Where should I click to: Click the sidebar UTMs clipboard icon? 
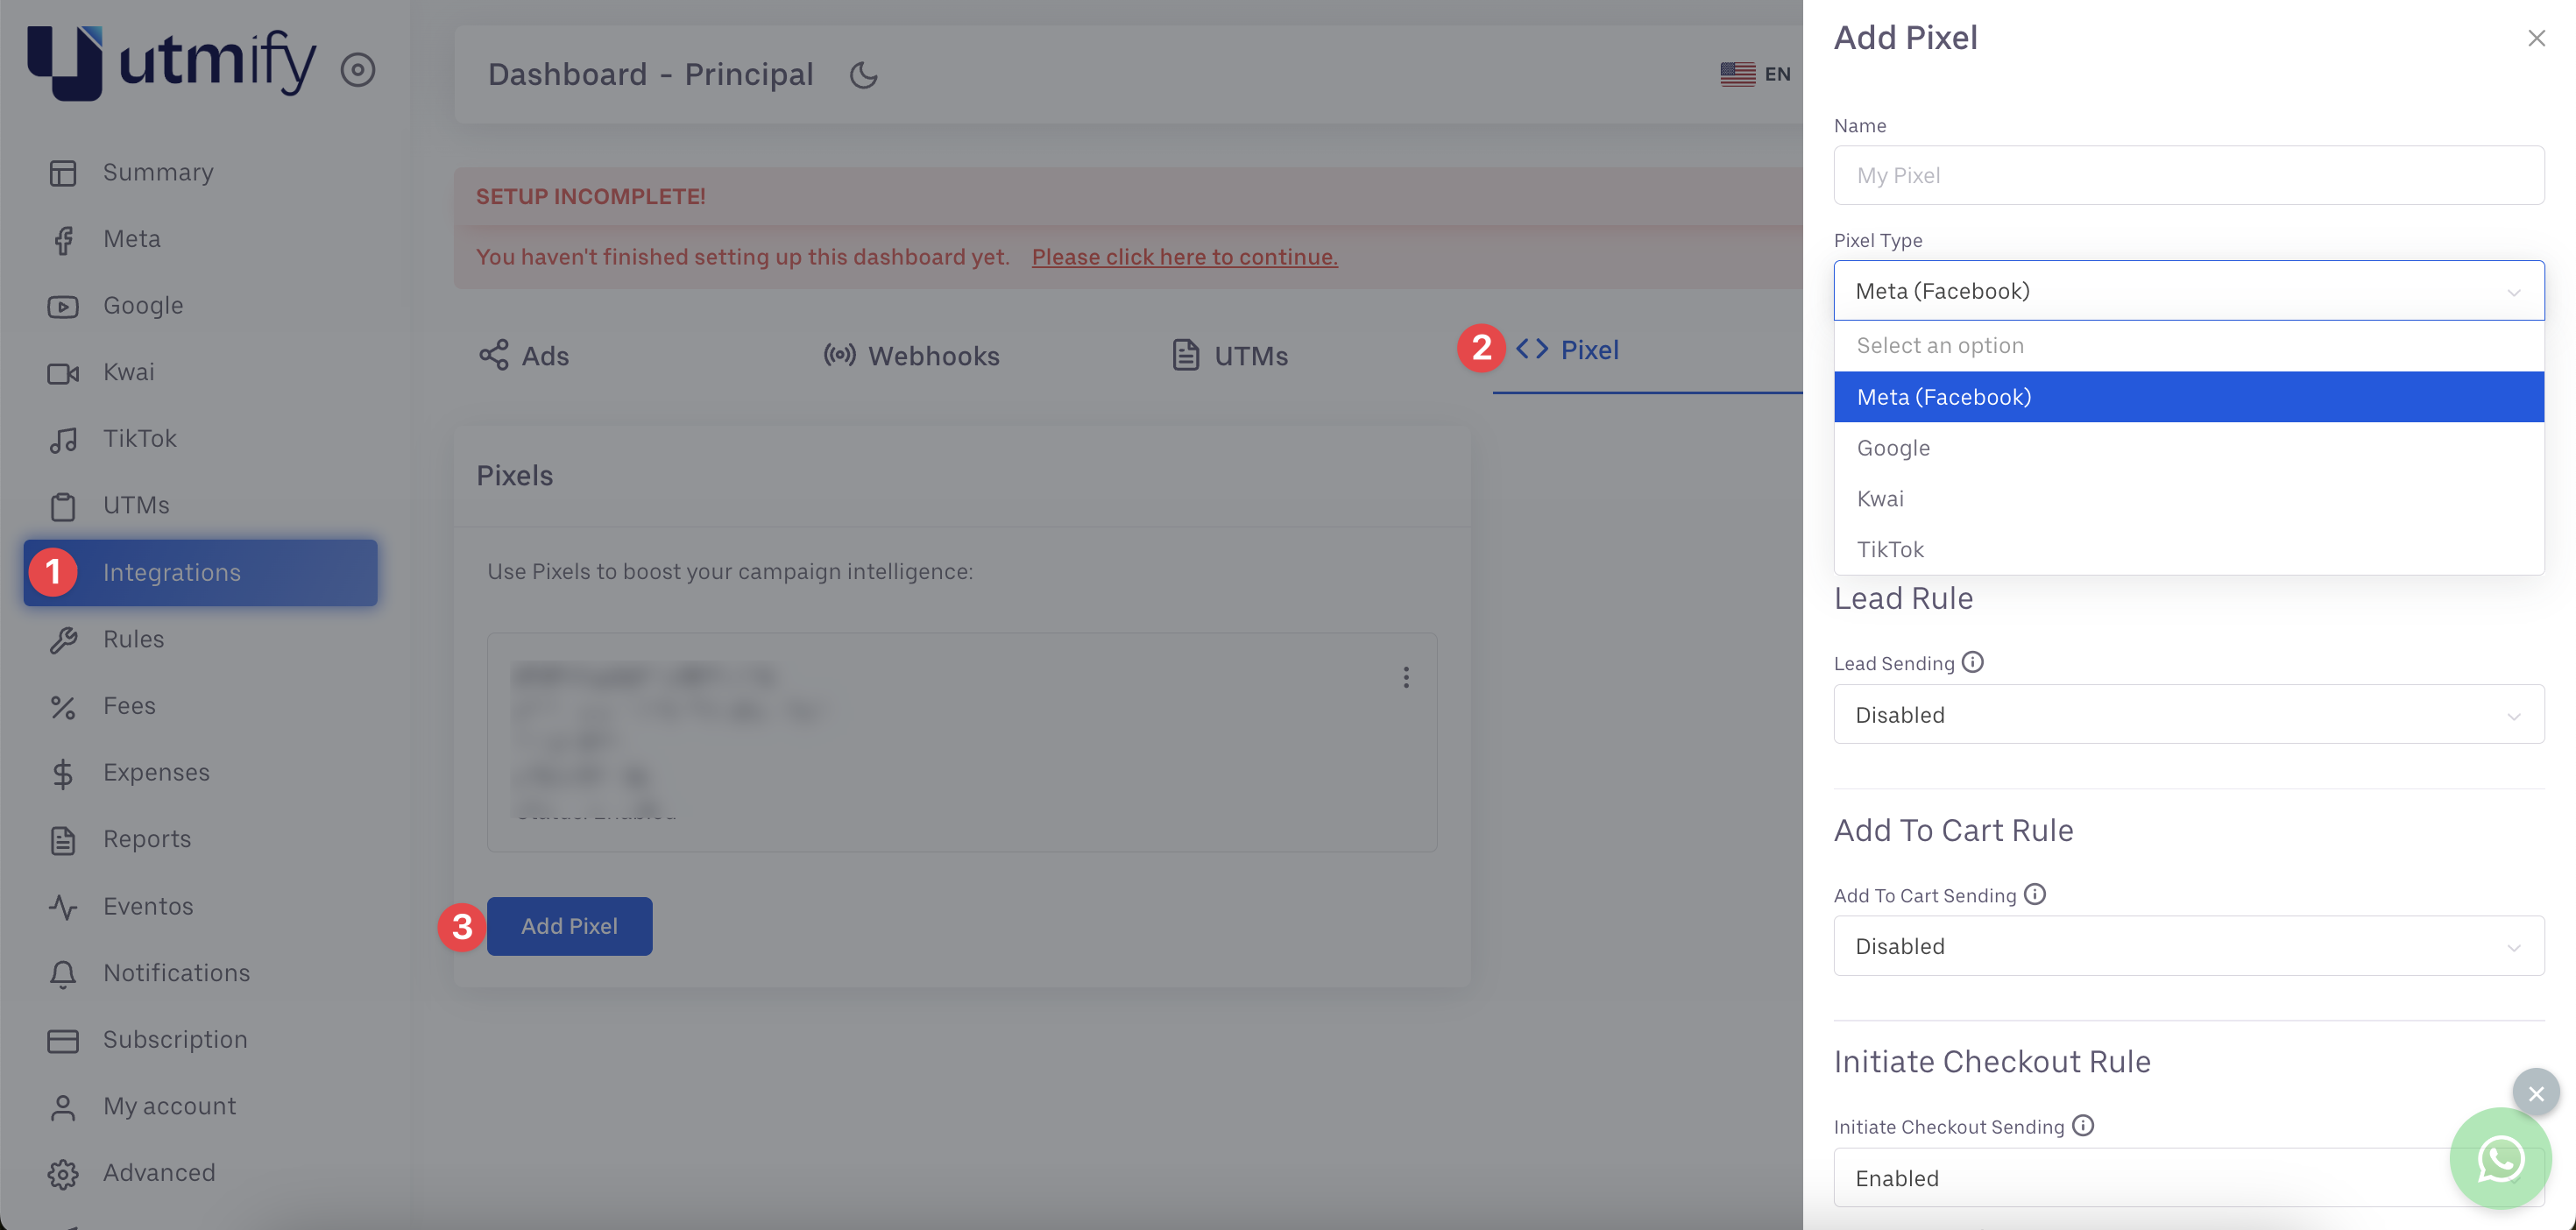pyautogui.click(x=63, y=506)
